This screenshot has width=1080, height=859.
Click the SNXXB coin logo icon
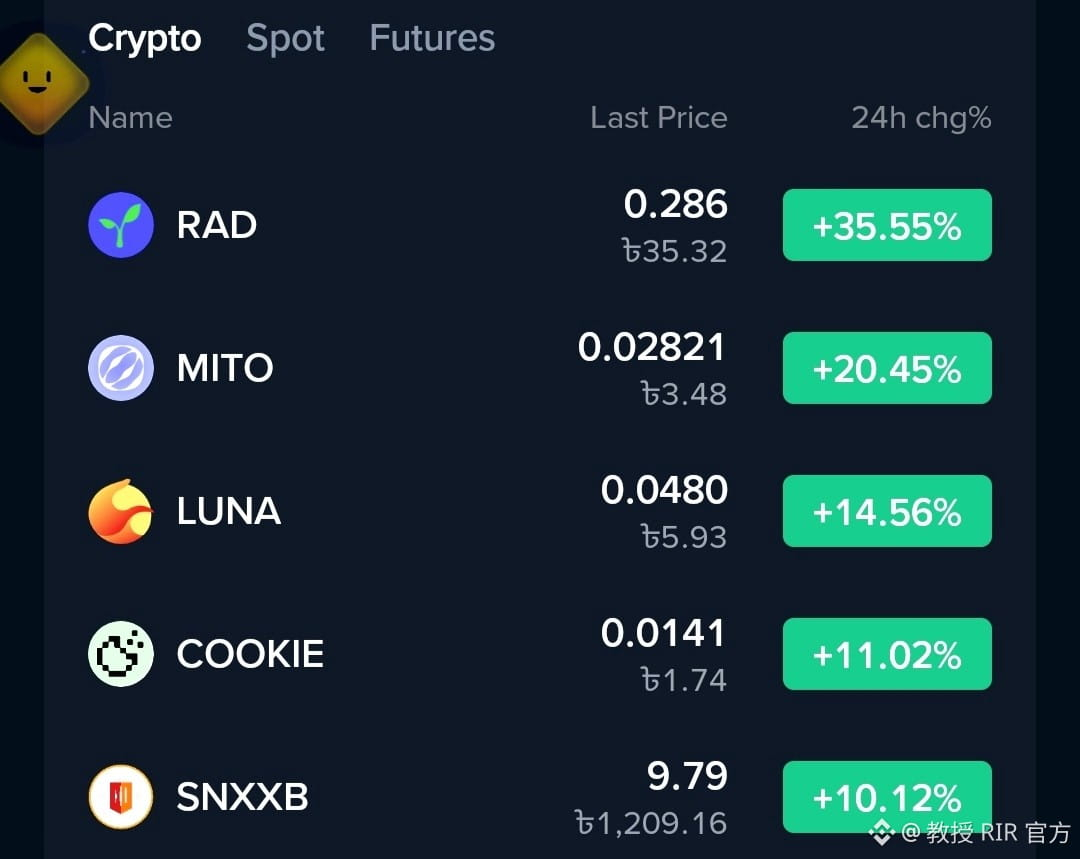[121, 797]
